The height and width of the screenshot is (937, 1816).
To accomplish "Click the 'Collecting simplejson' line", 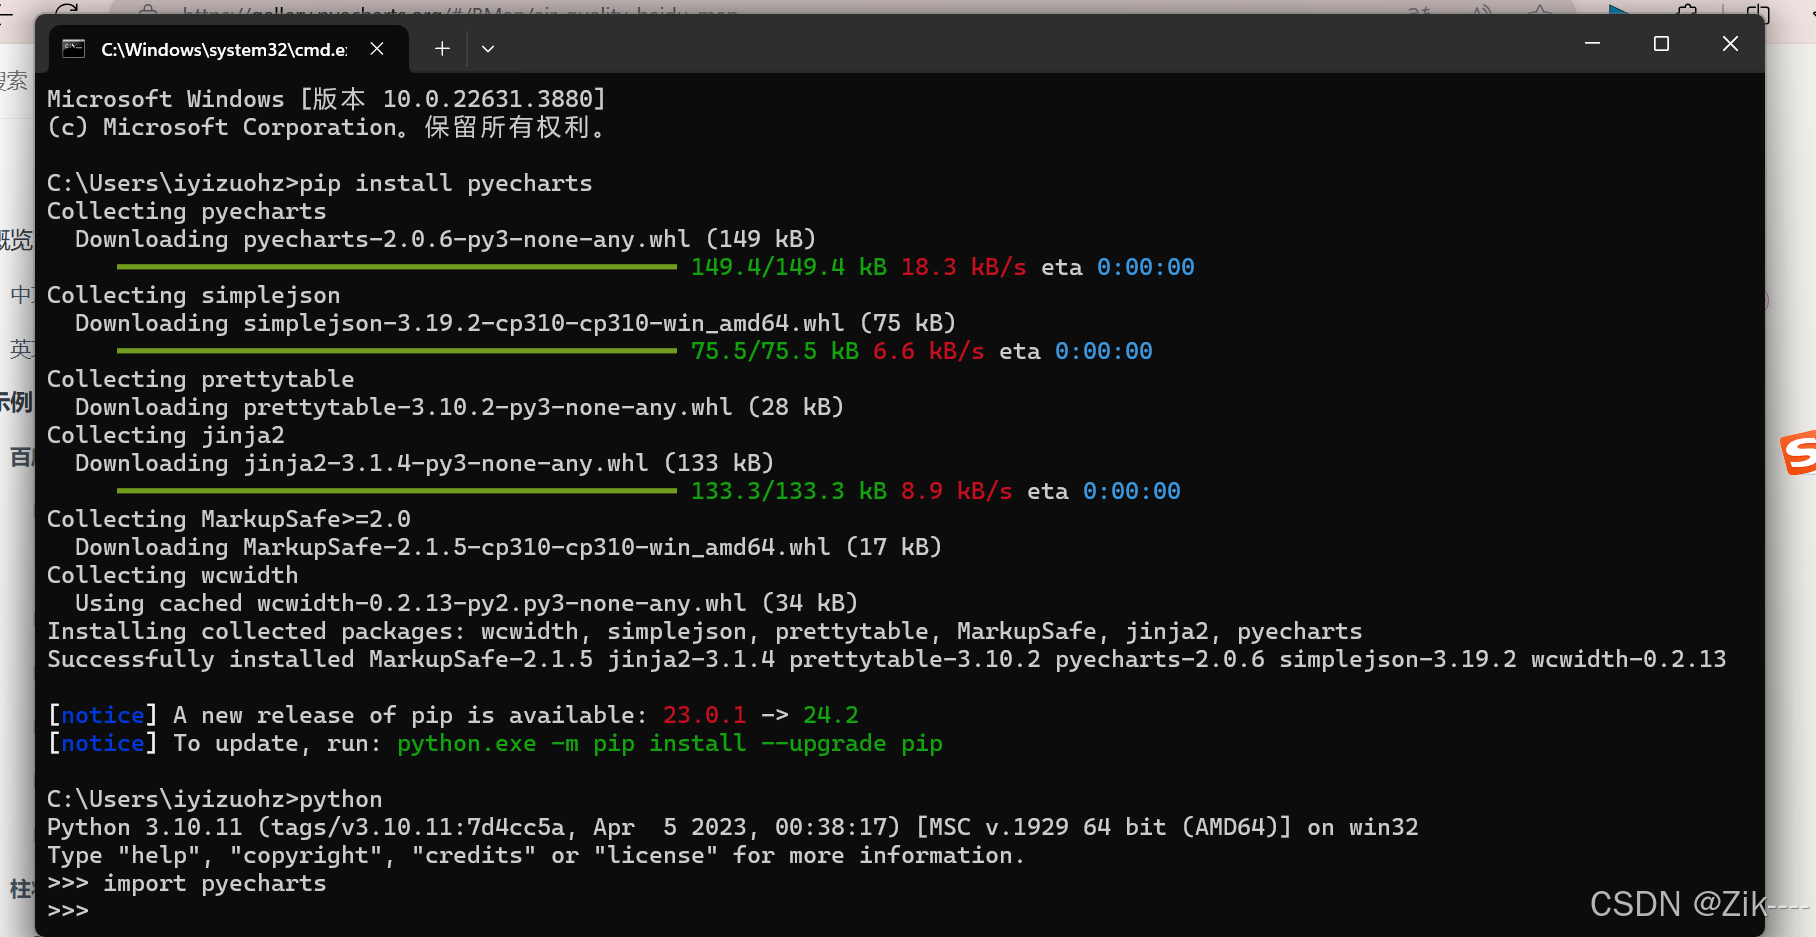I will [194, 295].
